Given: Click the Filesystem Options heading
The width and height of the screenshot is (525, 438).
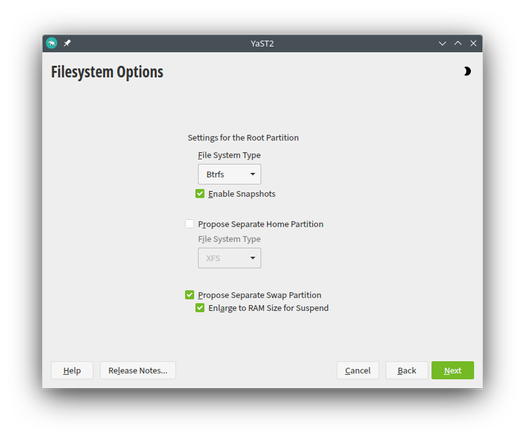Looking at the screenshot, I should point(107,72).
